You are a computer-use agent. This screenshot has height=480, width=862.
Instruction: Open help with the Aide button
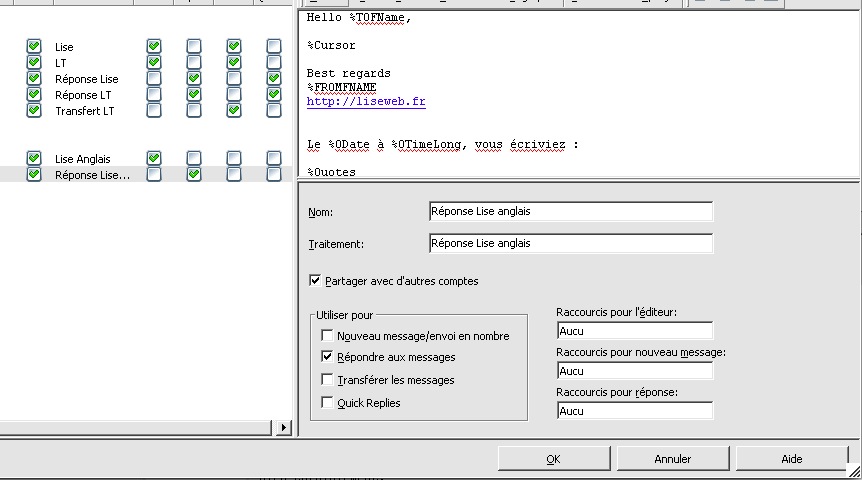coord(791,459)
